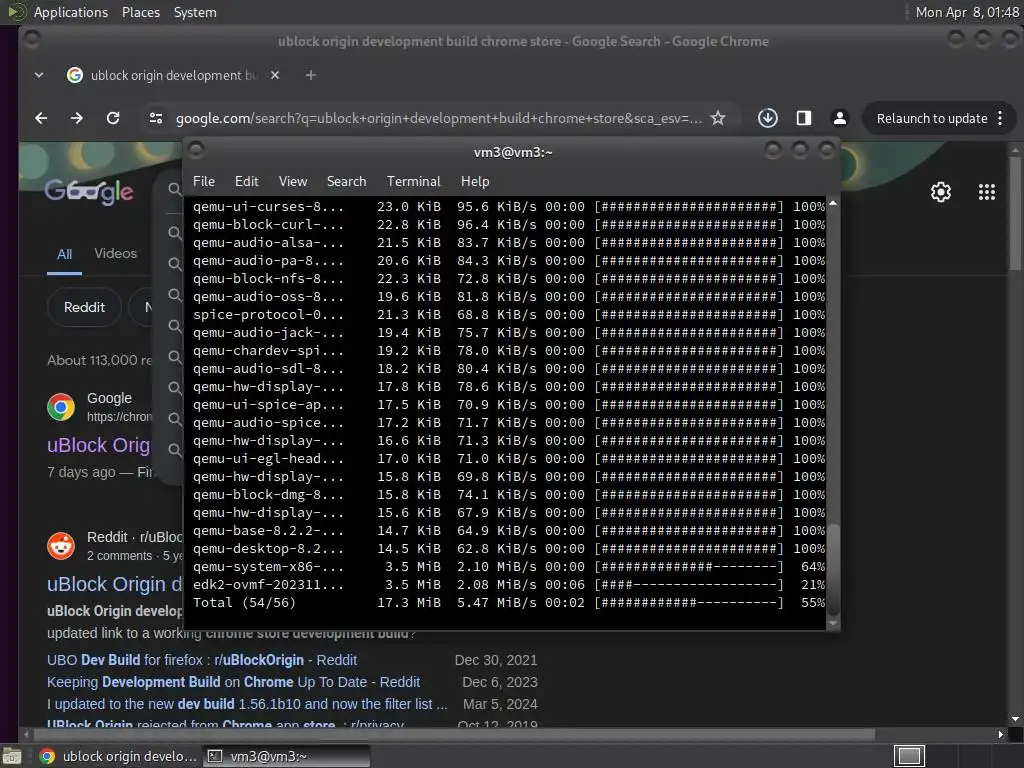Click qemu-system-x86 download line
Screen dimensions: 1024x768
point(509,567)
